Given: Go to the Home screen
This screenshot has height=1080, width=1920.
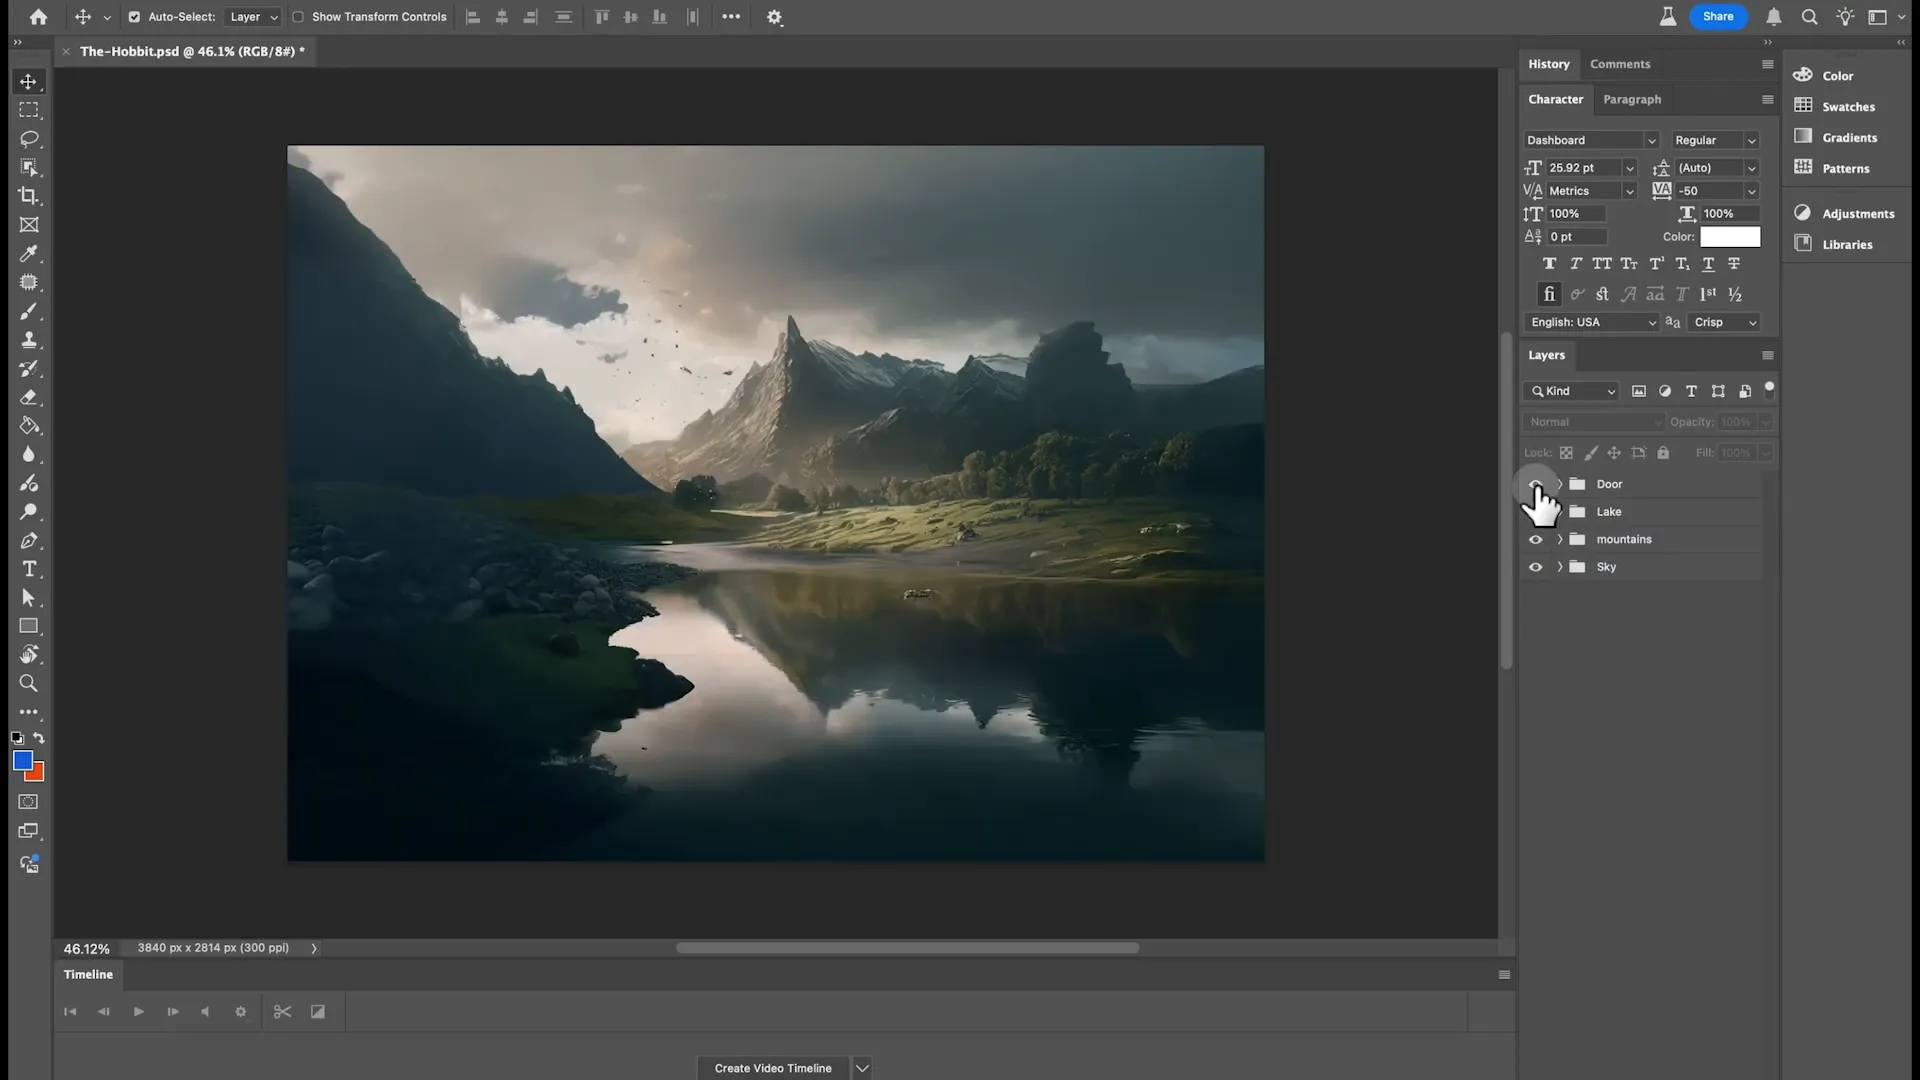Looking at the screenshot, I should 38,17.
